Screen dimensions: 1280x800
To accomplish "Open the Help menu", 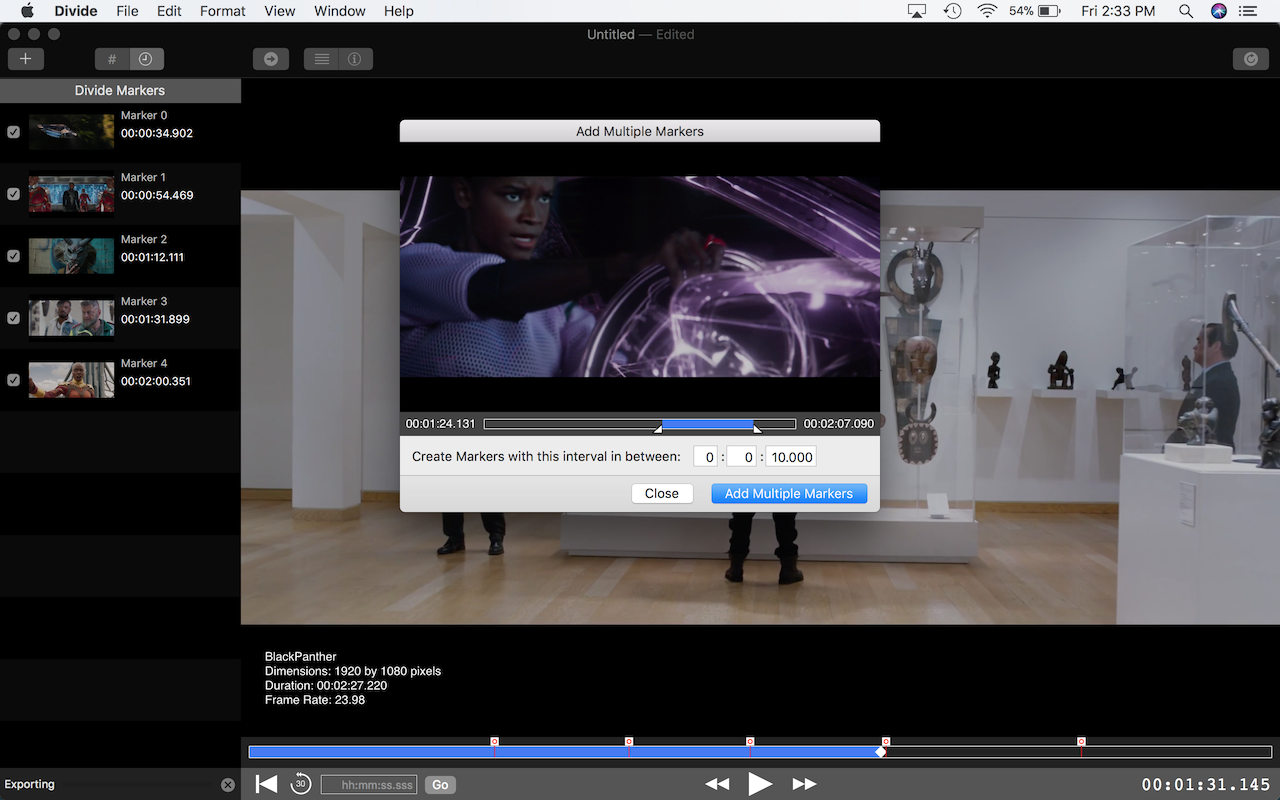I will tap(398, 11).
